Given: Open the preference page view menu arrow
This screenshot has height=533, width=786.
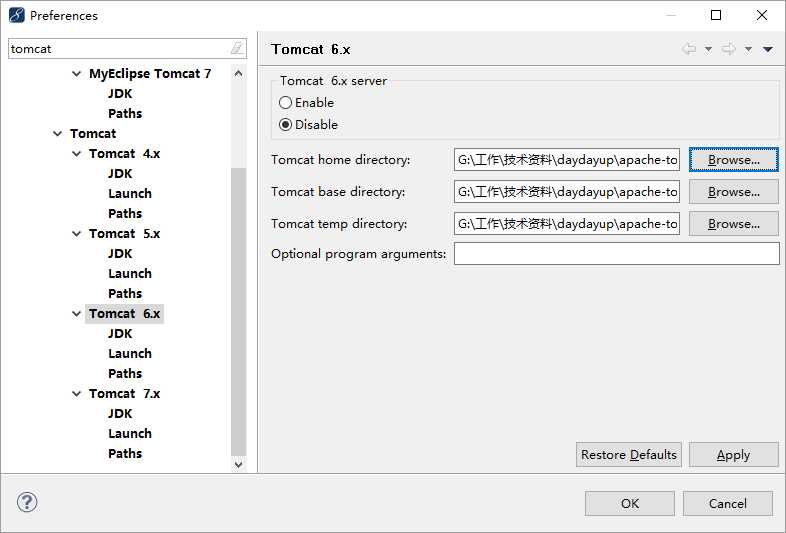Looking at the screenshot, I should pyautogui.click(x=767, y=49).
